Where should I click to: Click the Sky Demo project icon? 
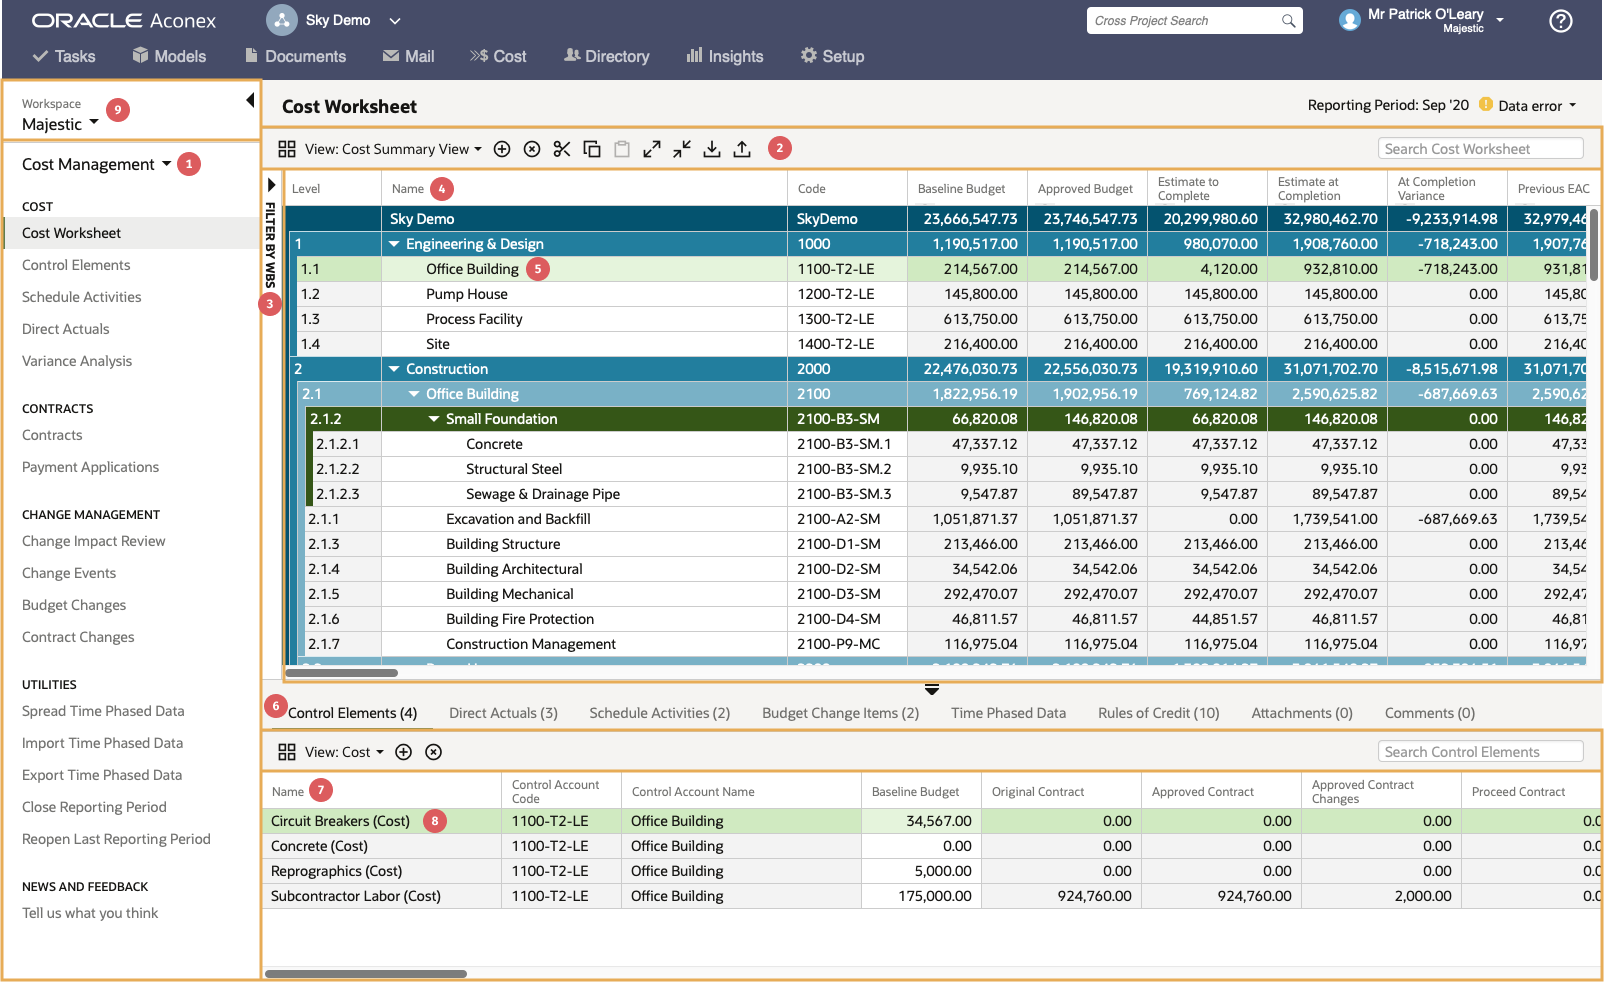282,20
